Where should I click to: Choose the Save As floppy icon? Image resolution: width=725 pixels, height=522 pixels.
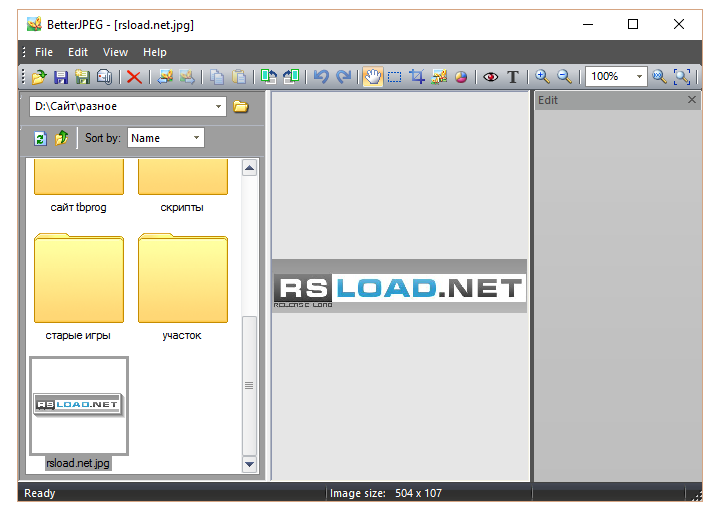(83, 76)
